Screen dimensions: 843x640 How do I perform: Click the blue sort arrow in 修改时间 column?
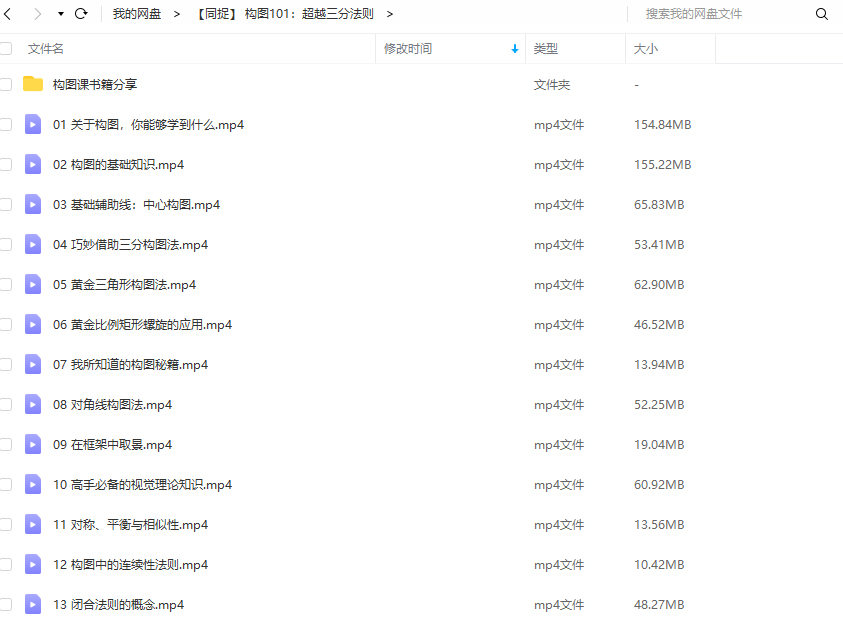point(515,48)
